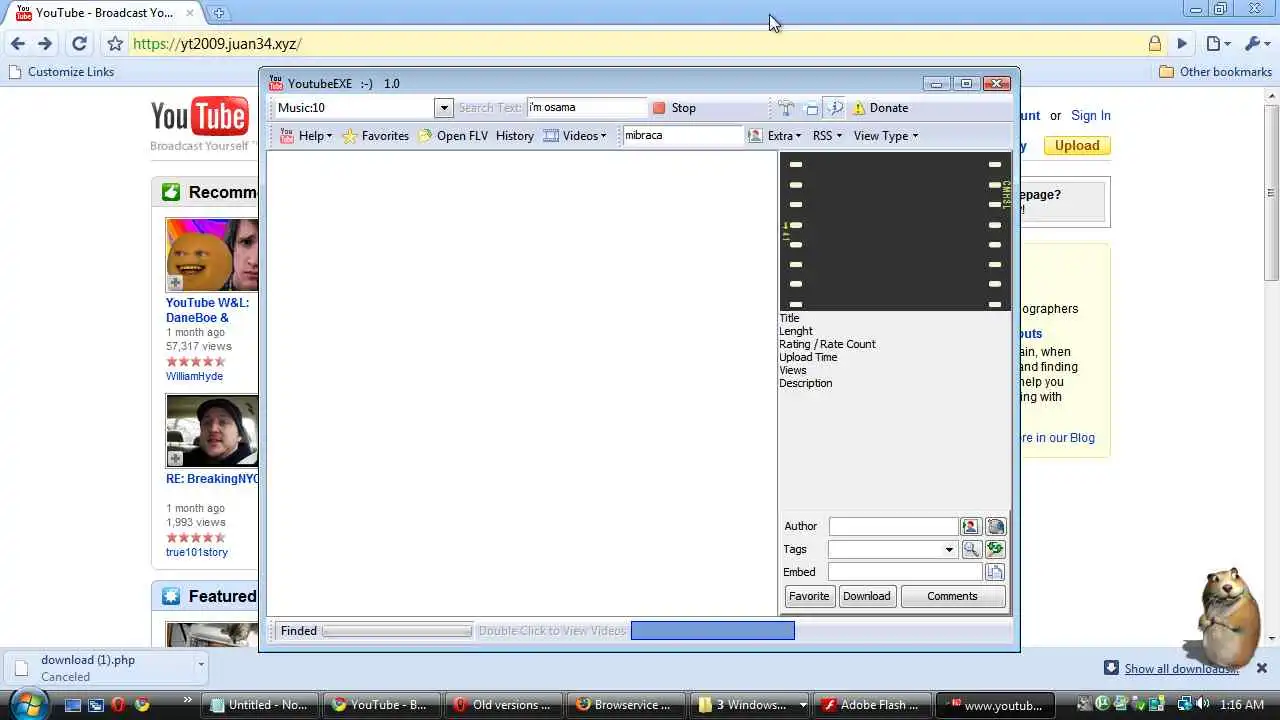Open Chrome's wrench settings menu

pyautogui.click(x=1256, y=44)
